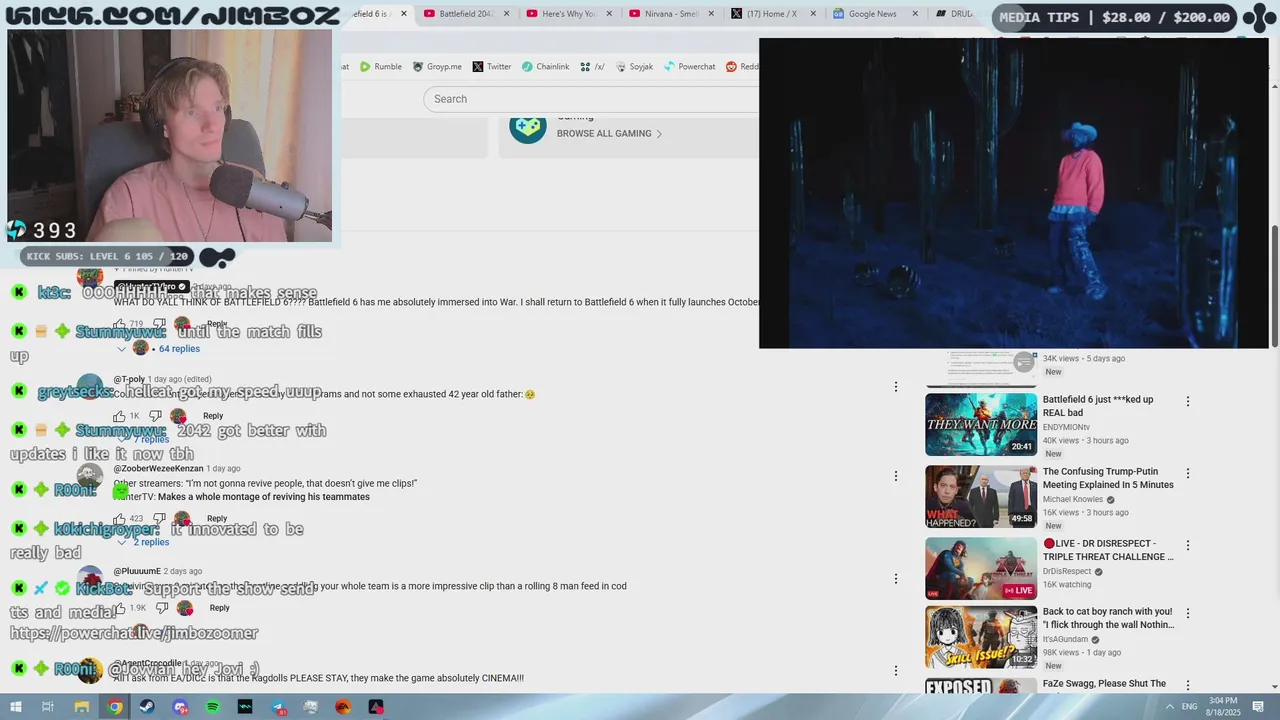Like the ZooberWezeKenzan comment

point(119,519)
